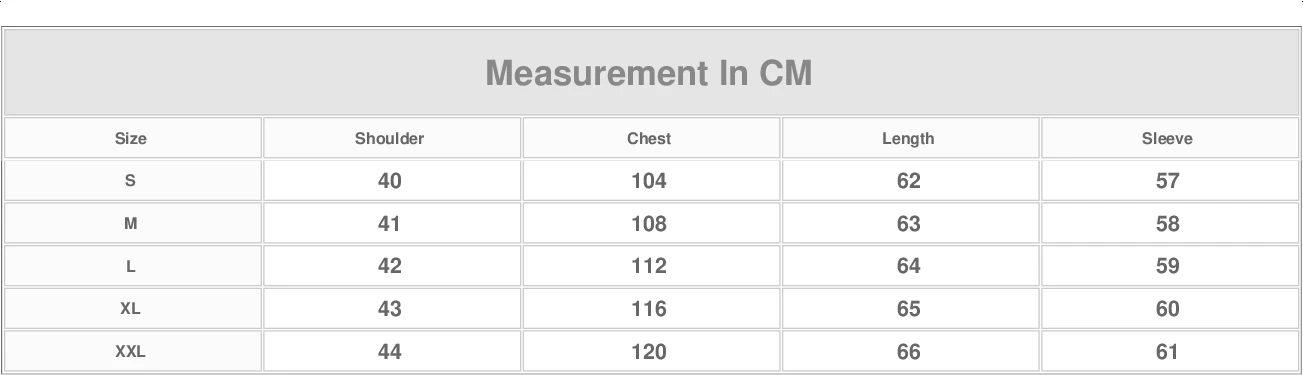Image resolution: width=1303 pixels, height=375 pixels.
Task: Click chest value 108 cell
Action: (649, 224)
